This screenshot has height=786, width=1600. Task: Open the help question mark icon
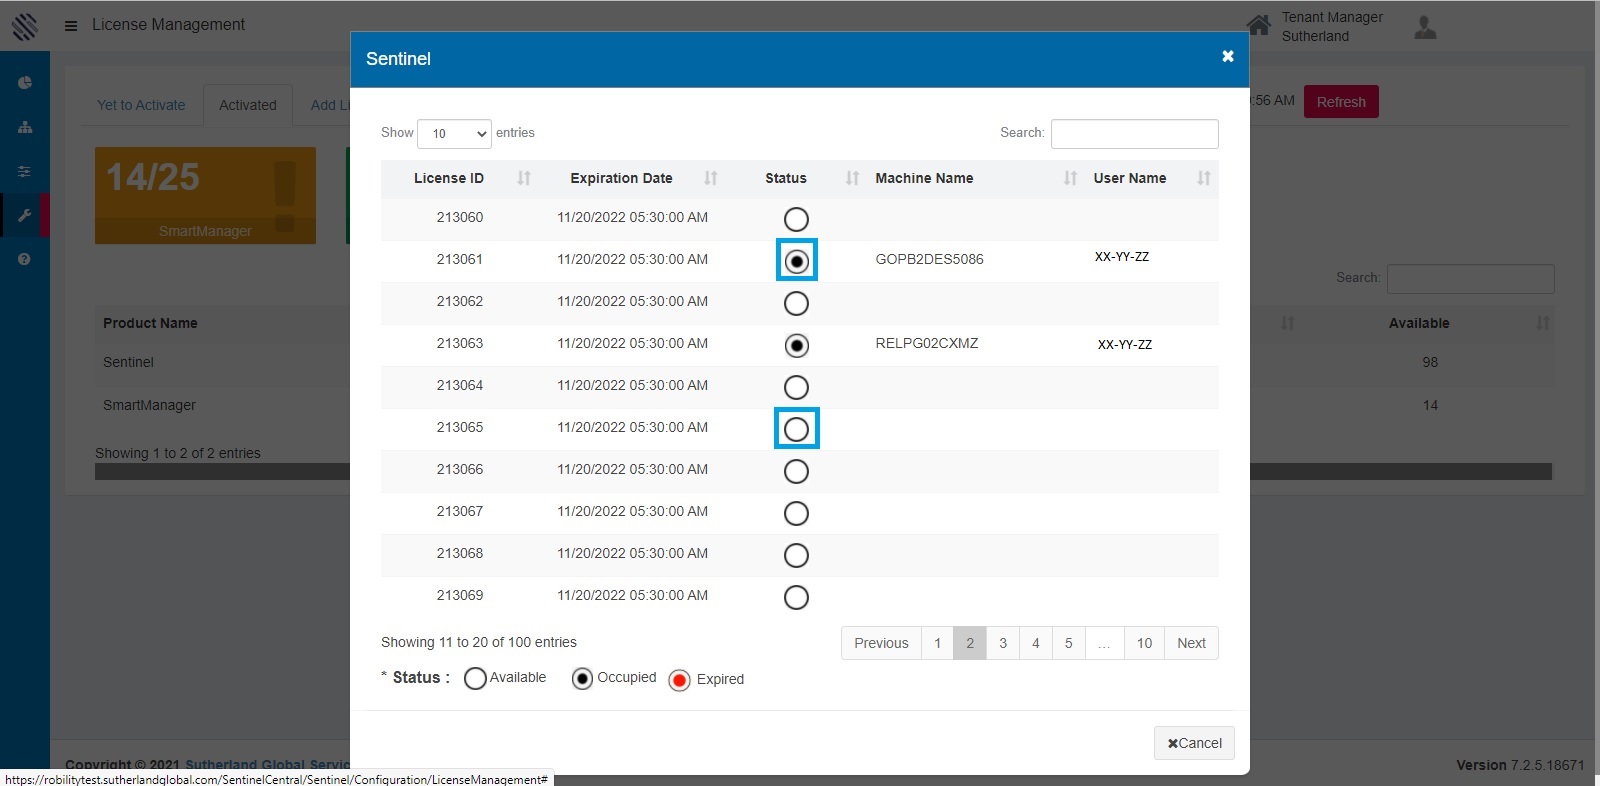25,259
